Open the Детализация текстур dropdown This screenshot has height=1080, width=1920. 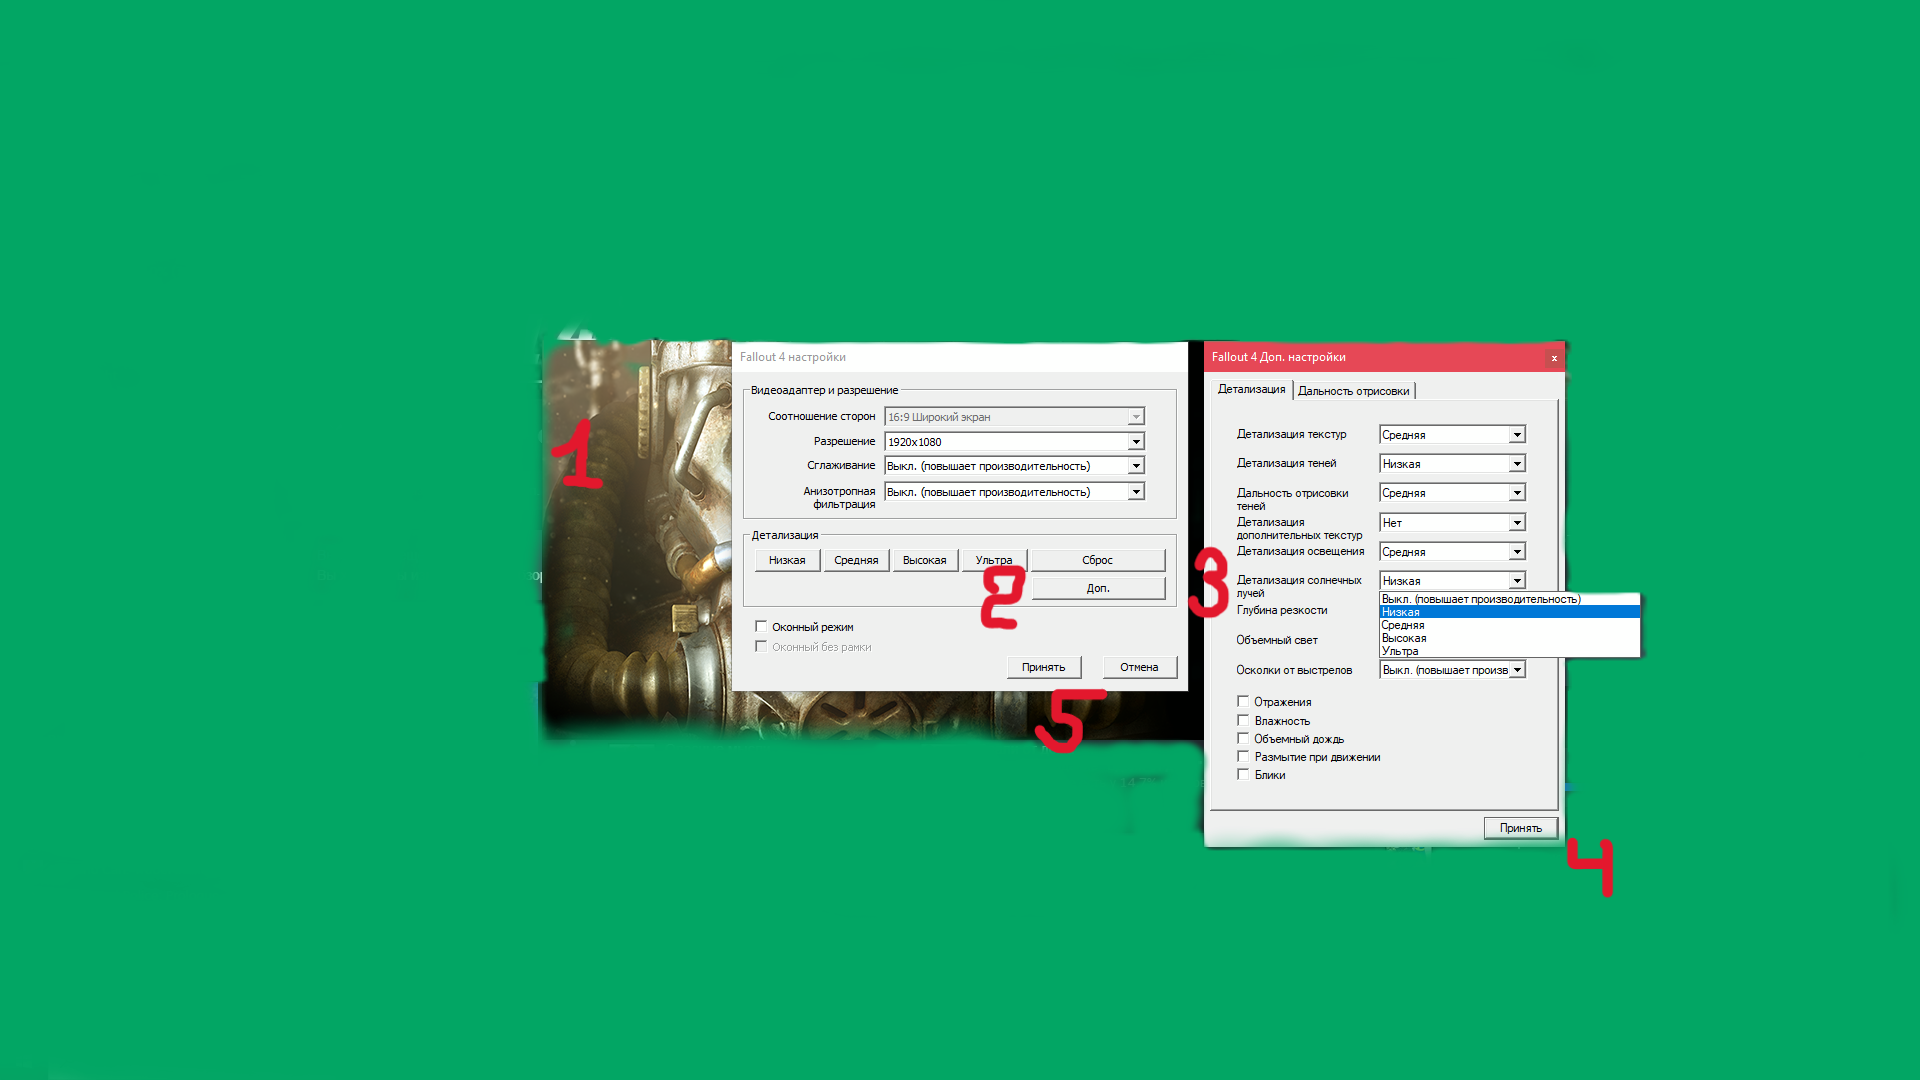[x=1452, y=435]
